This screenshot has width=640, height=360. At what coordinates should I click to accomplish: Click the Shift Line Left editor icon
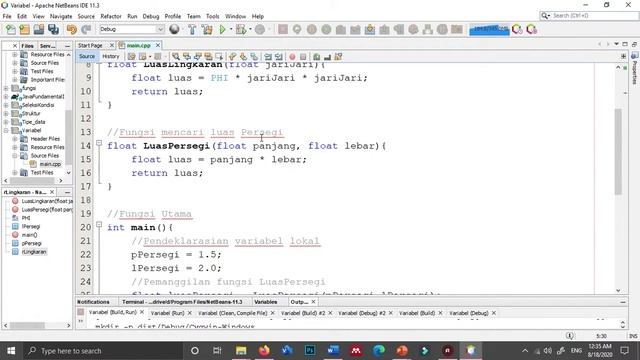(x=268, y=56)
